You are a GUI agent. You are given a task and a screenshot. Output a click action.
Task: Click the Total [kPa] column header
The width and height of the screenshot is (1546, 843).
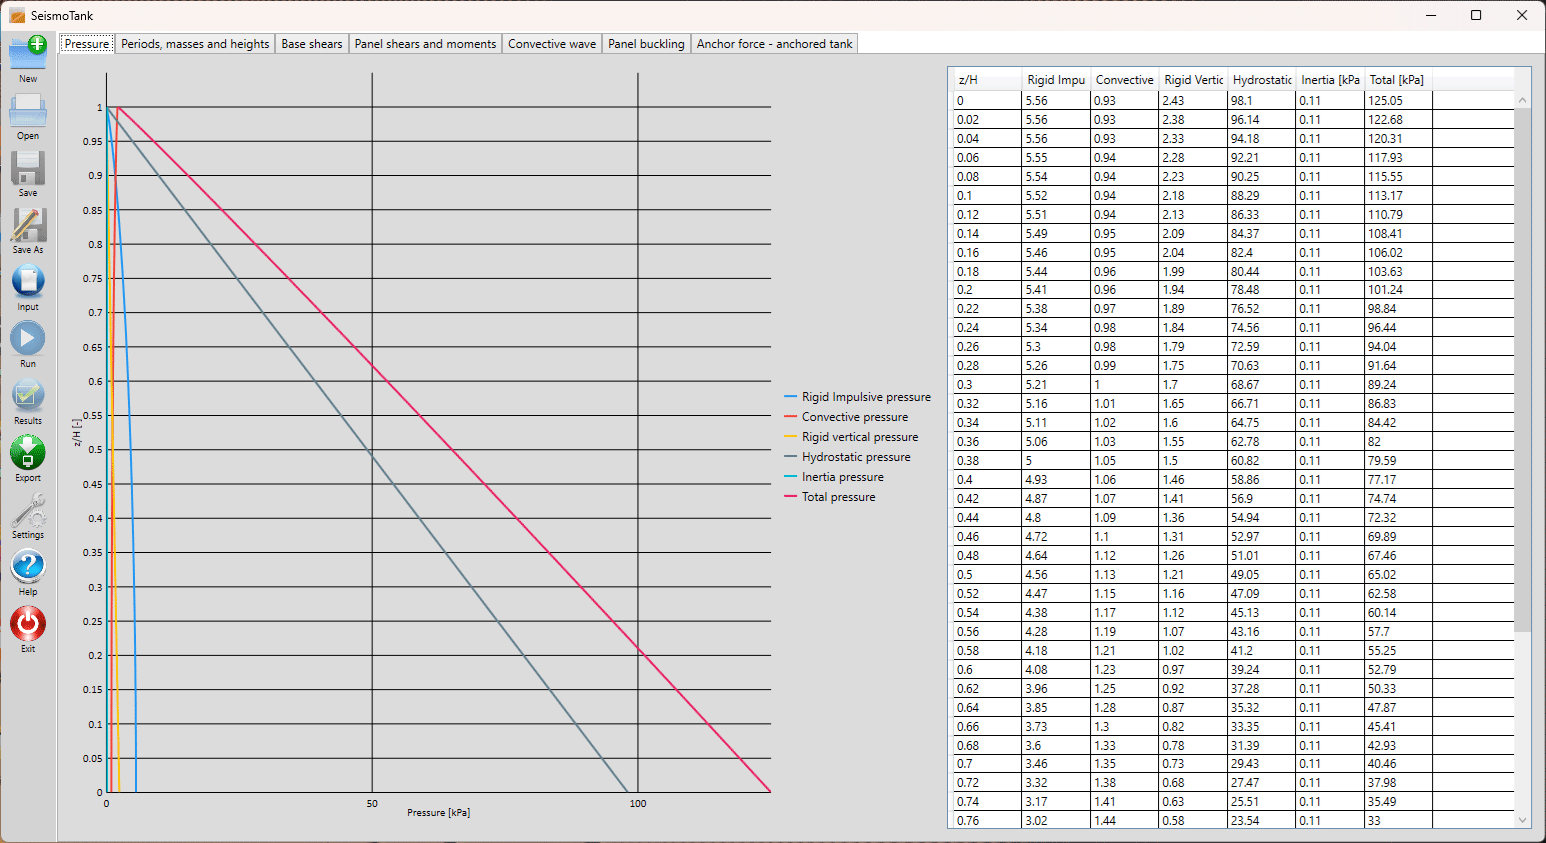[x=1397, y=80]
